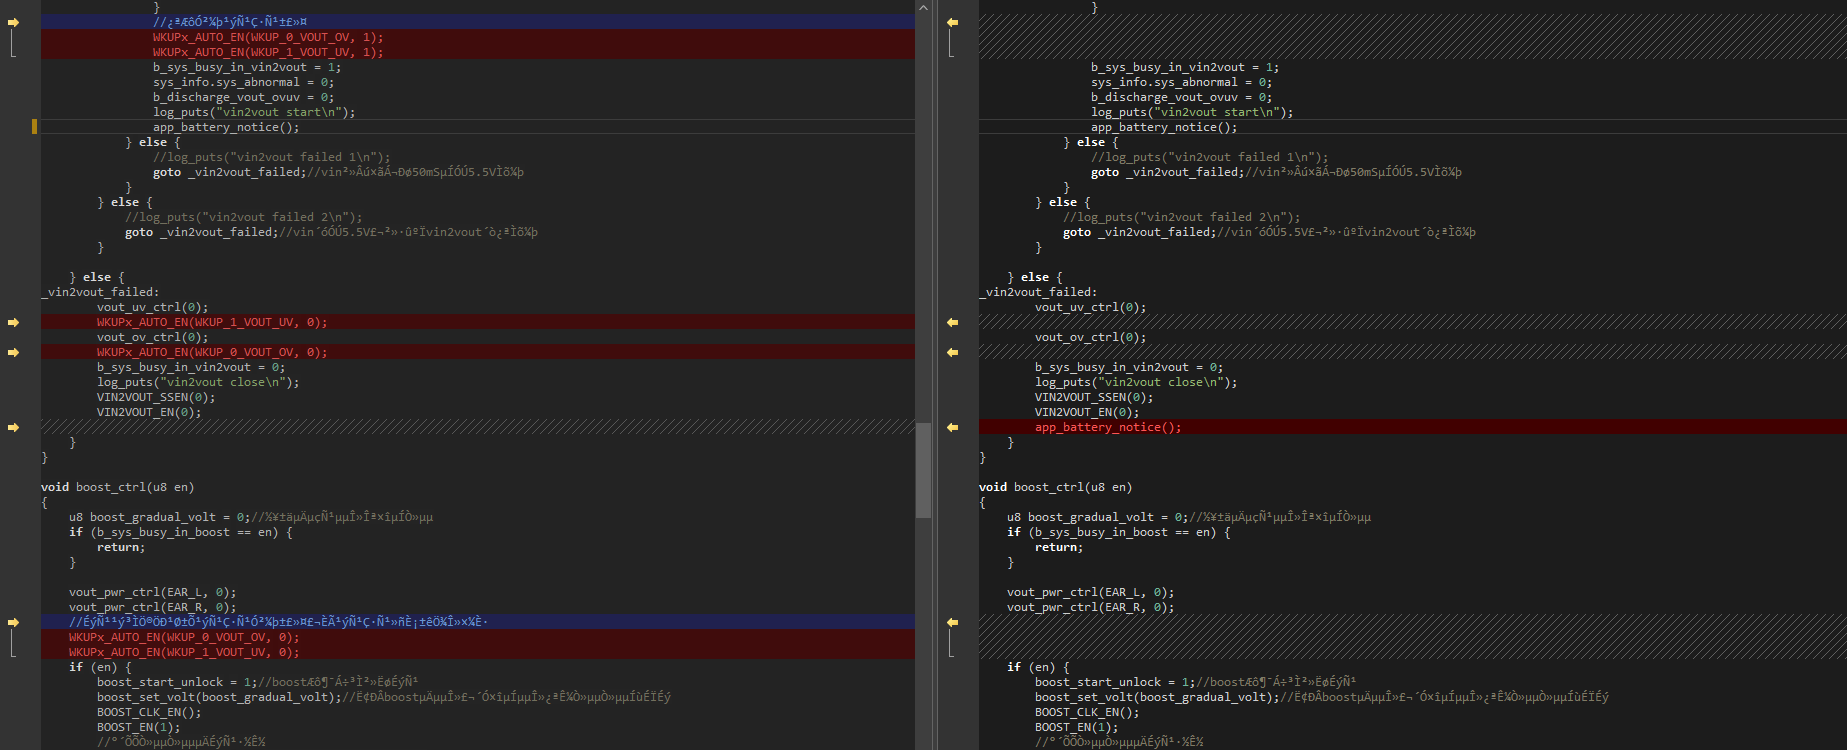Click 'if (en) {' in right pane

pyautogui.click(x=1038, y=667)
